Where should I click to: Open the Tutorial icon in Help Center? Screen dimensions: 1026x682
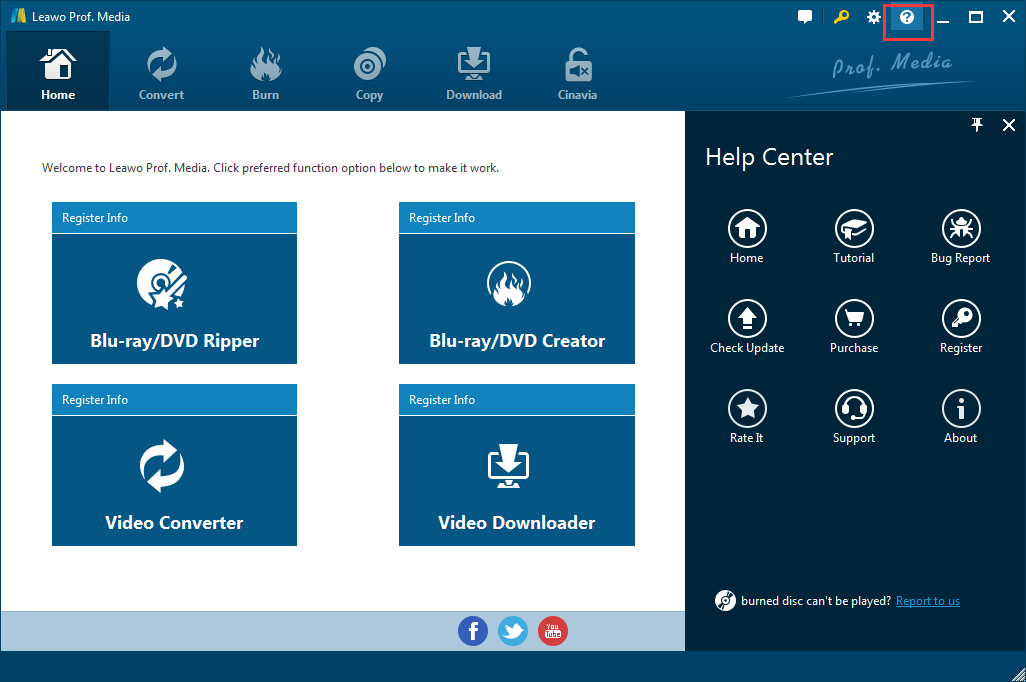pos(853,229)
